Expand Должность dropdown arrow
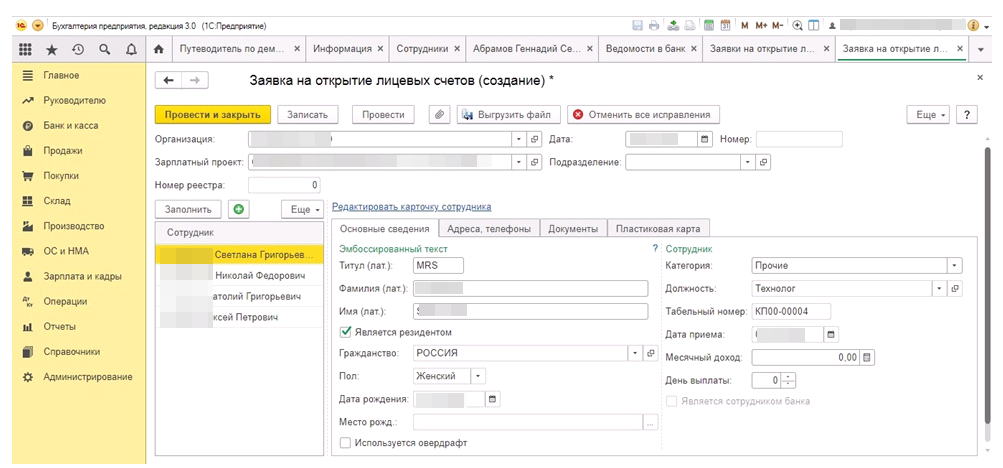 tap(939, 288)
